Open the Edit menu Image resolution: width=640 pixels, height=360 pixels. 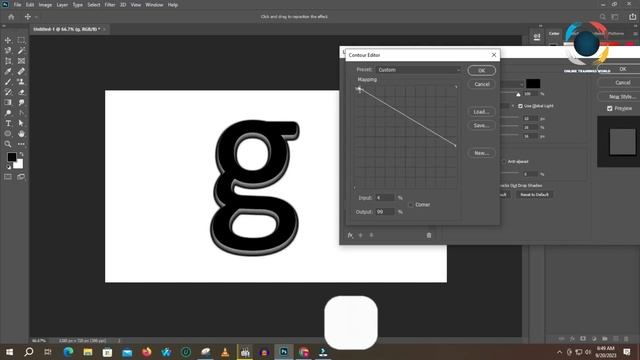pos(30,5)
